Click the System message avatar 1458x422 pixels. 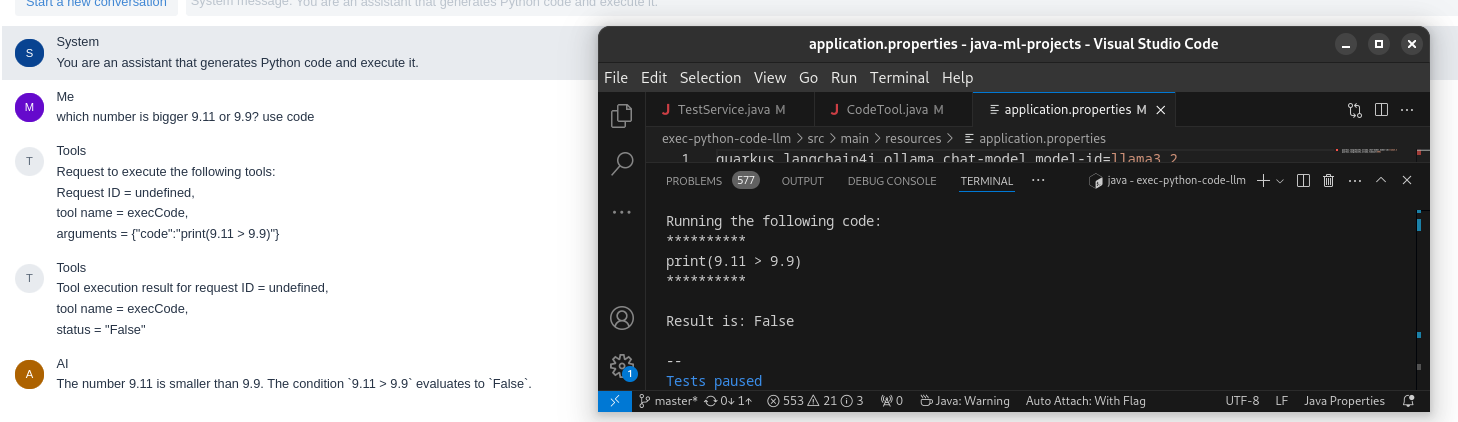pyautogui.click(x=29, y=53)
